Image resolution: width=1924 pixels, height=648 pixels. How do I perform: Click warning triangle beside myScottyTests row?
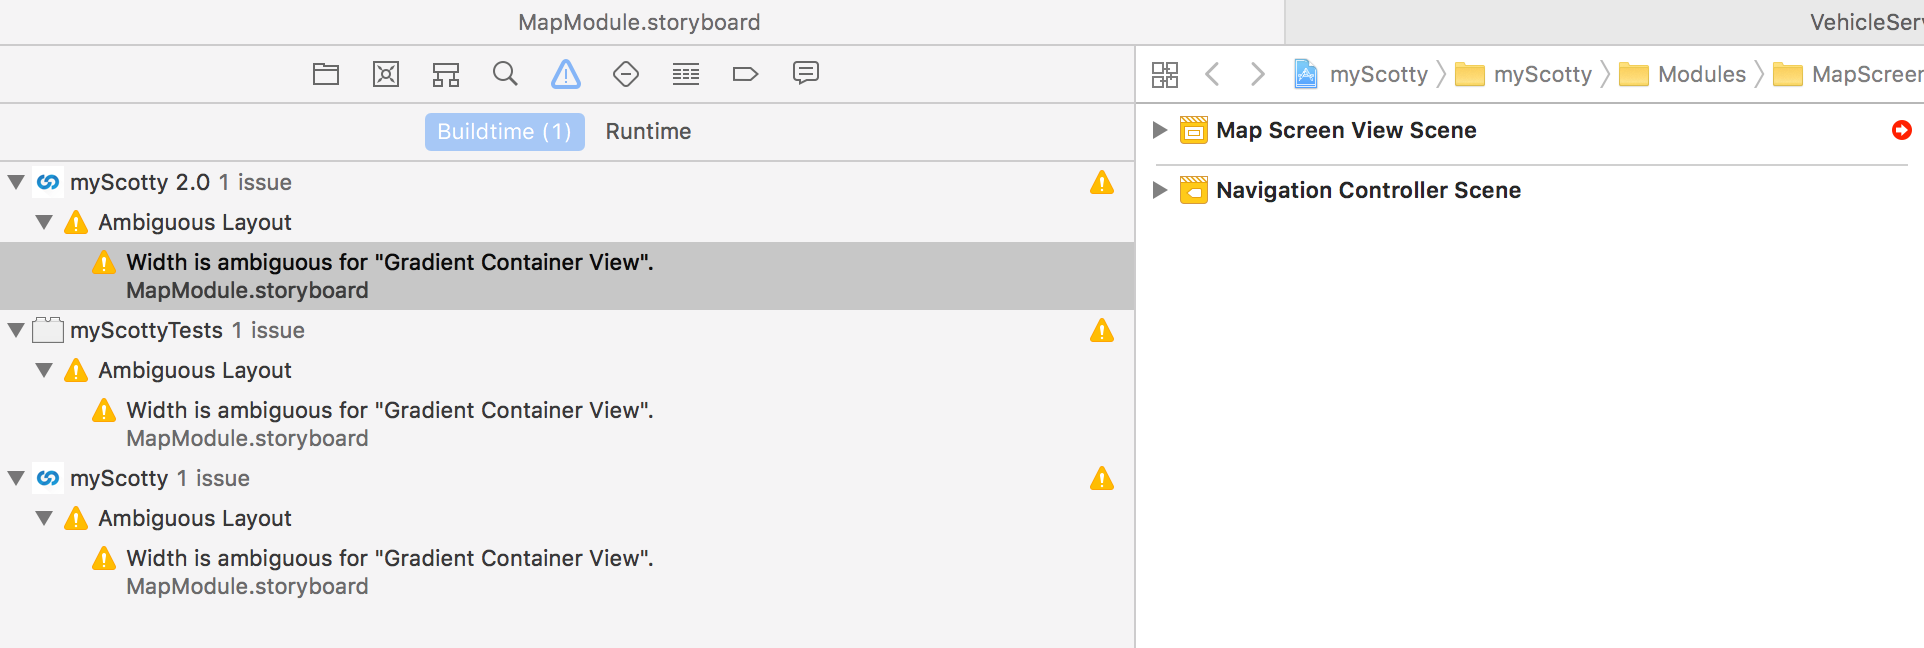(x=1102, y=330)
